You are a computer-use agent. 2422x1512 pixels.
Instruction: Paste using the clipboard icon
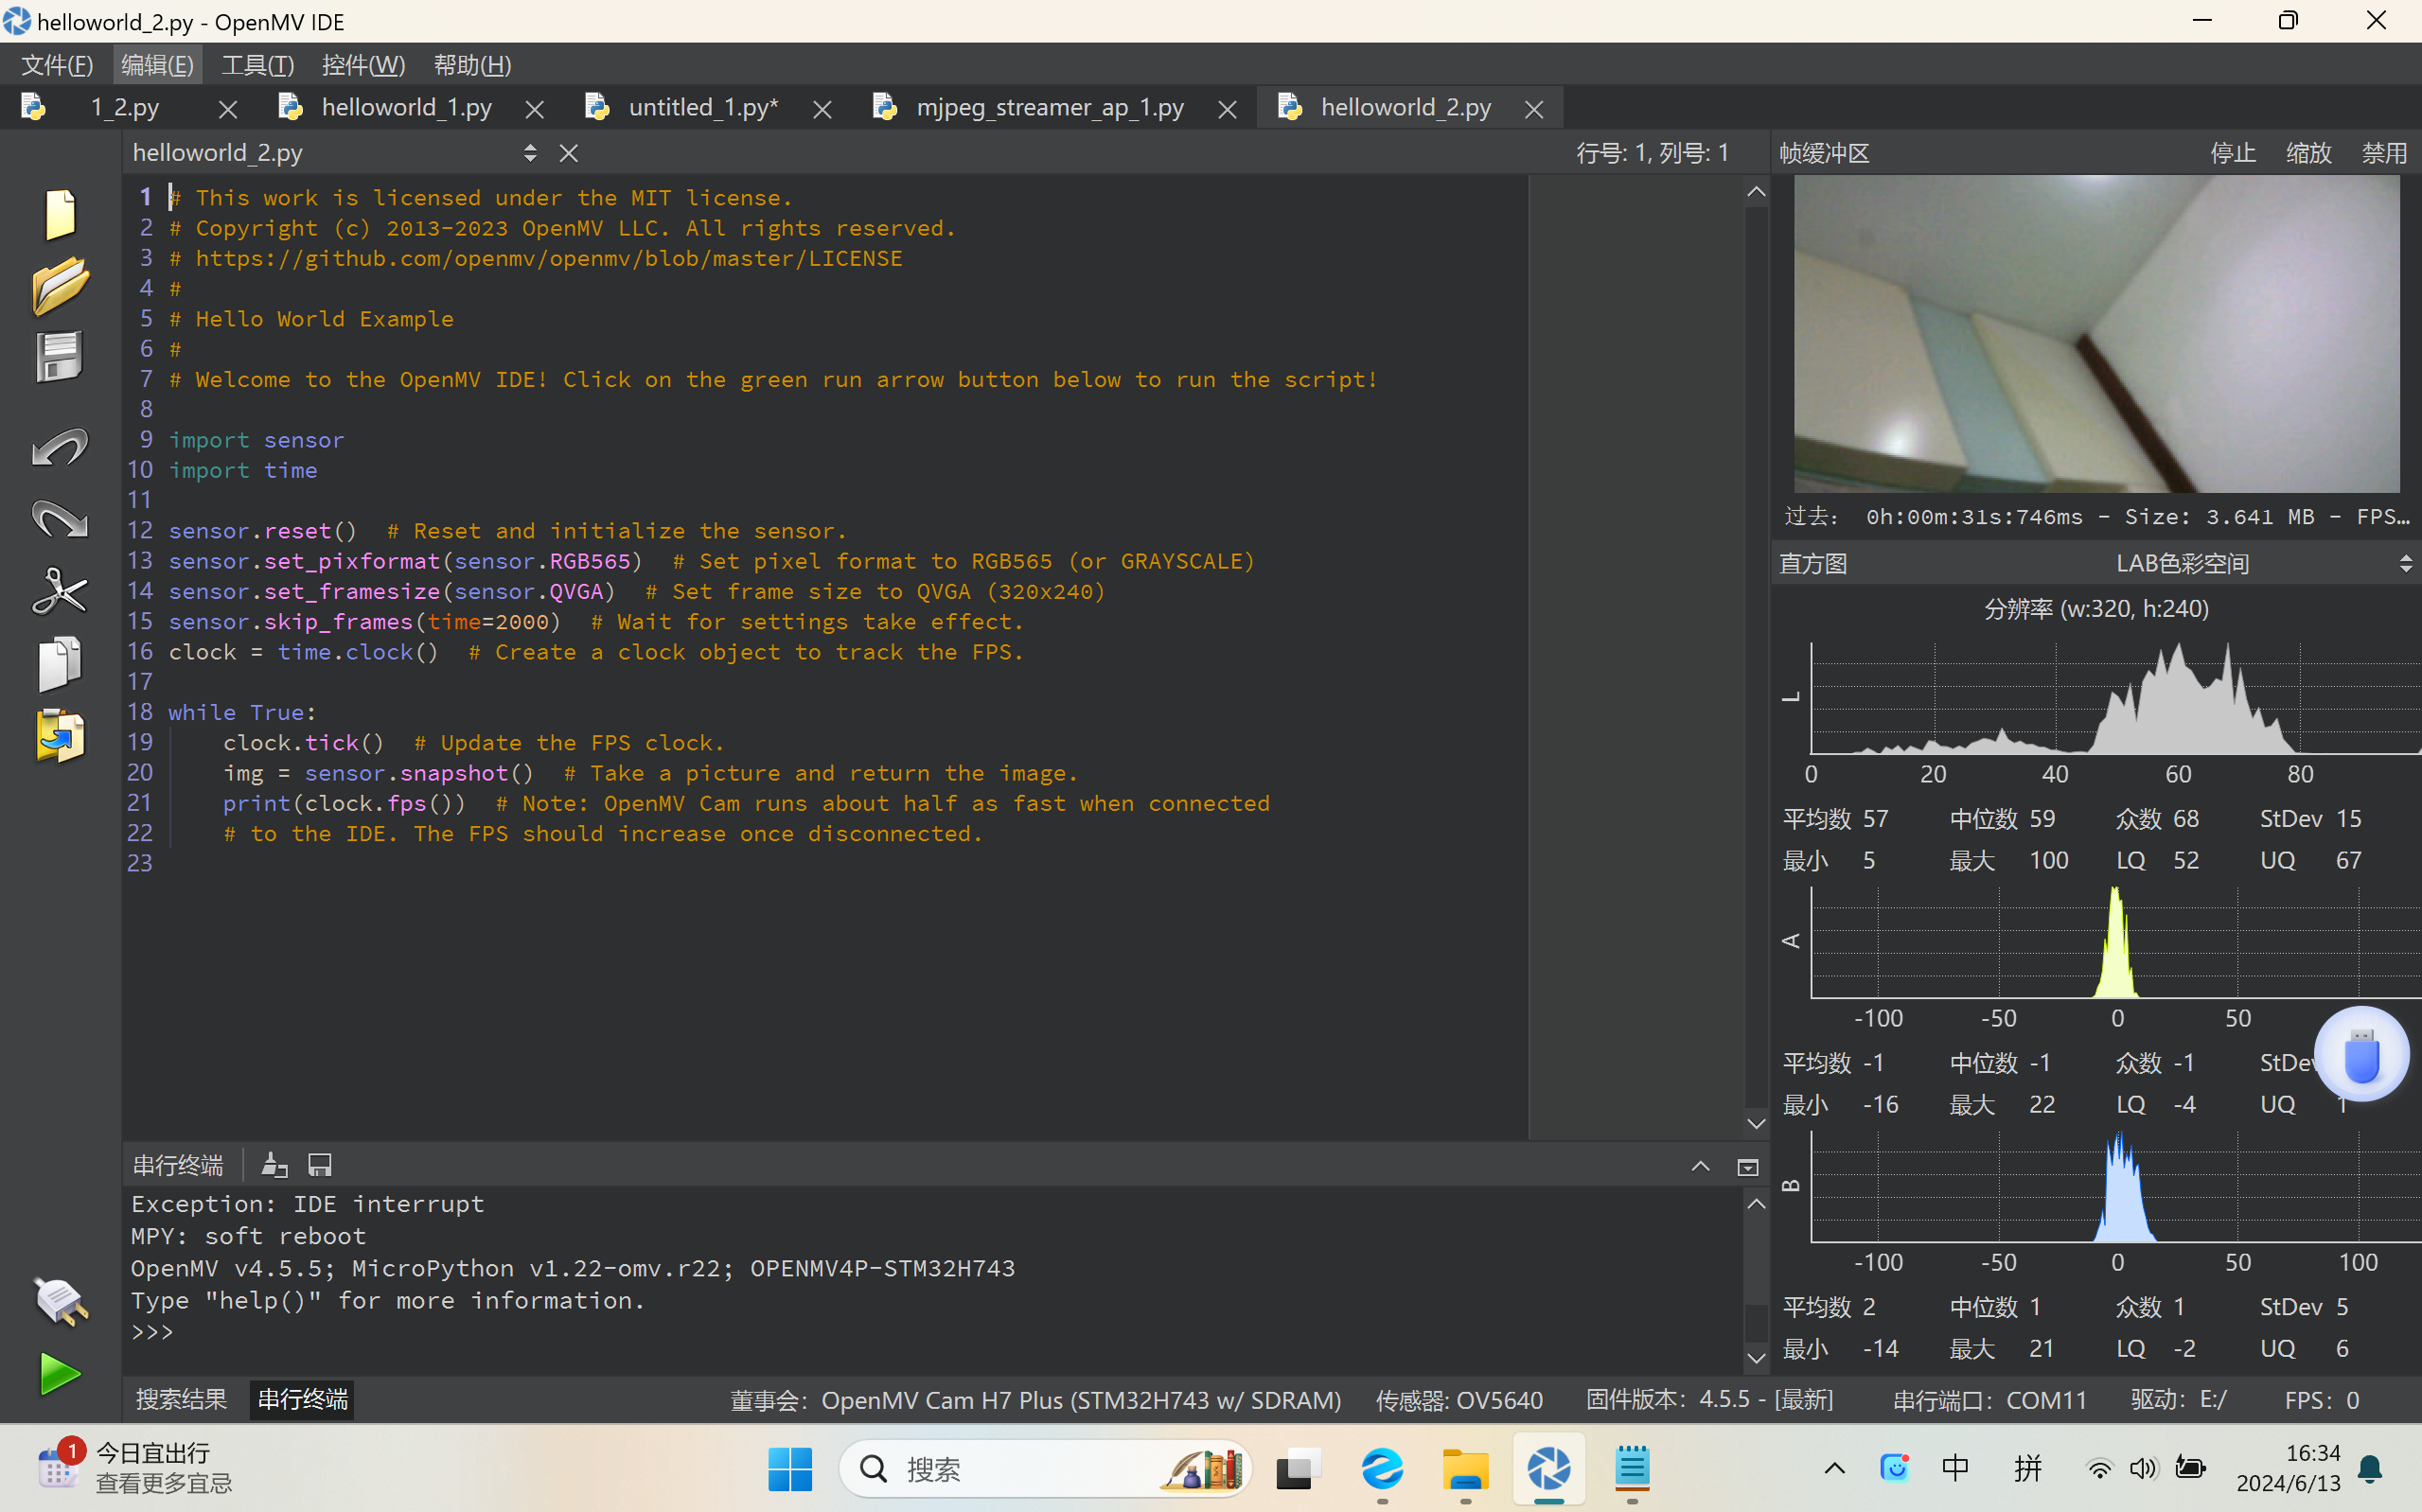pyautogui.click(x=60, y=736)
